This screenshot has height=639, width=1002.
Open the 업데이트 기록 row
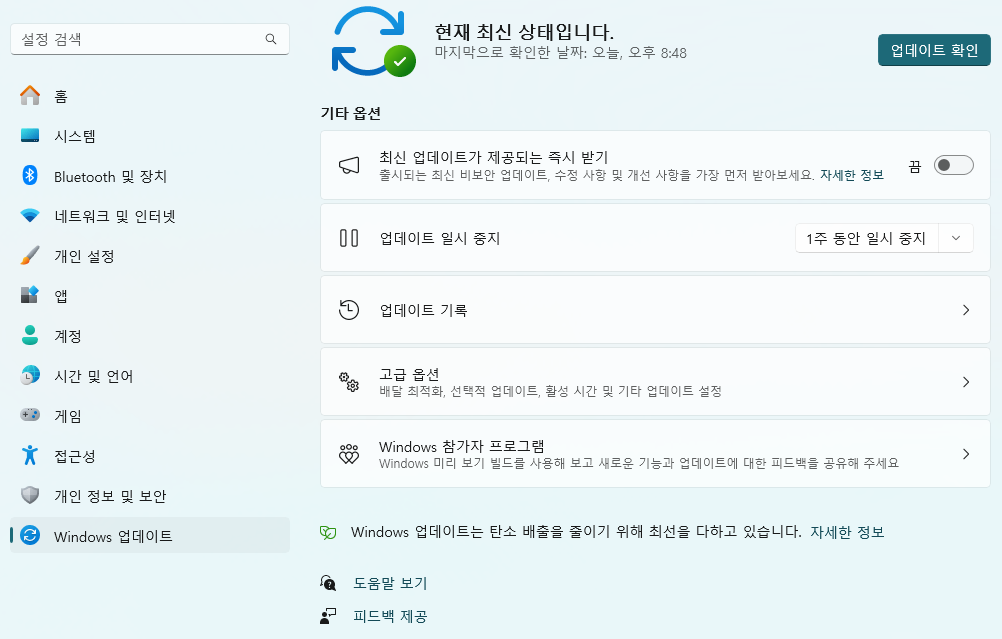655,310
